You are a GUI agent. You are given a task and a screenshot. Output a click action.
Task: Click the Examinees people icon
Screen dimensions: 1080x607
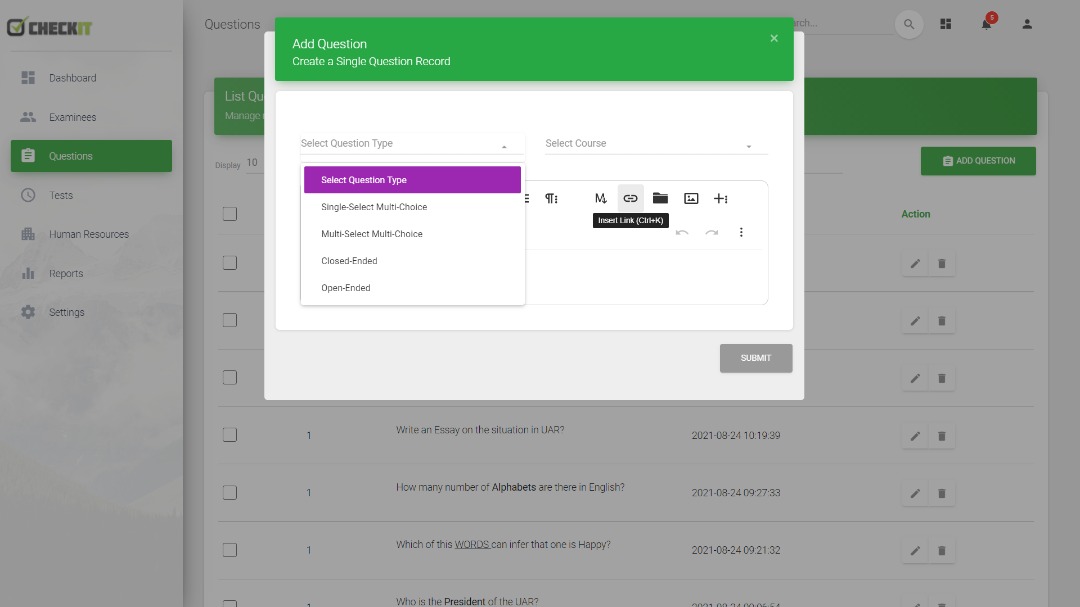(28, 117)
